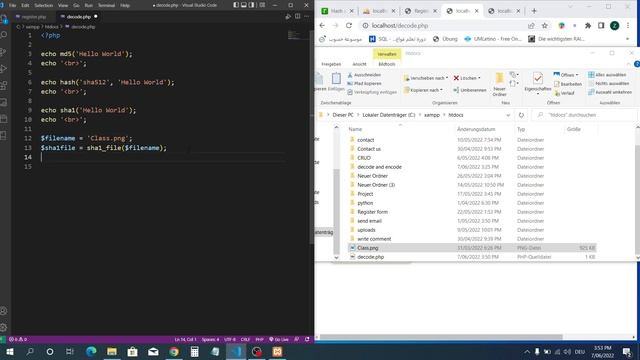Toggle panel layout icon in VS Code title bar
Viewport: 640px width, 360px height.
(x=244, y=5)
